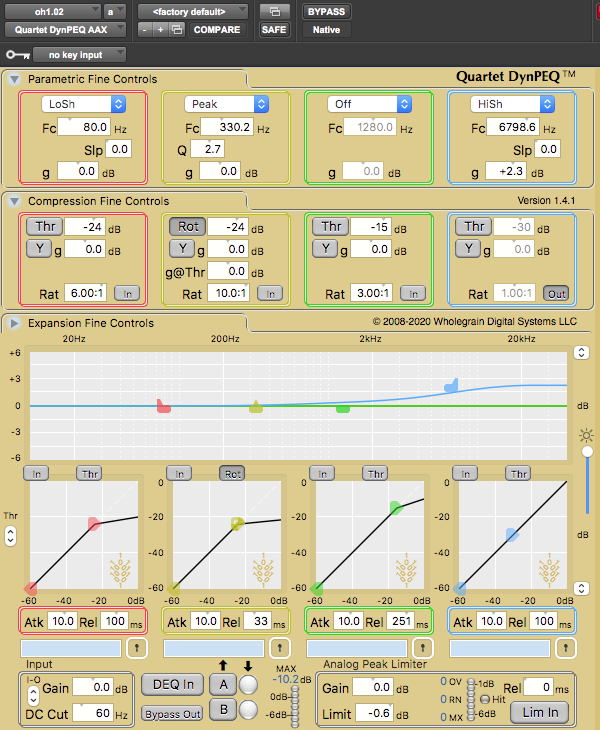
Task: Collapse Compression Fine Controls section
Action: pos(14,201)
